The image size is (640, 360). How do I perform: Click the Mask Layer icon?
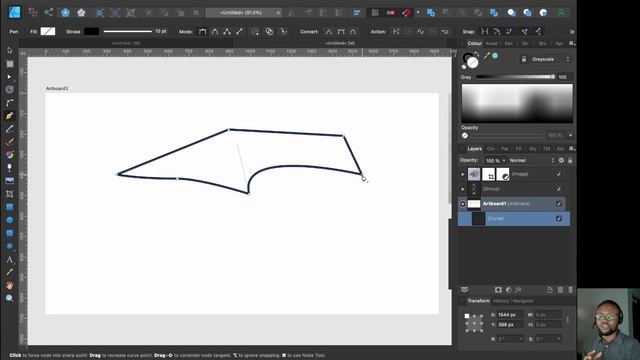[498, 290]
